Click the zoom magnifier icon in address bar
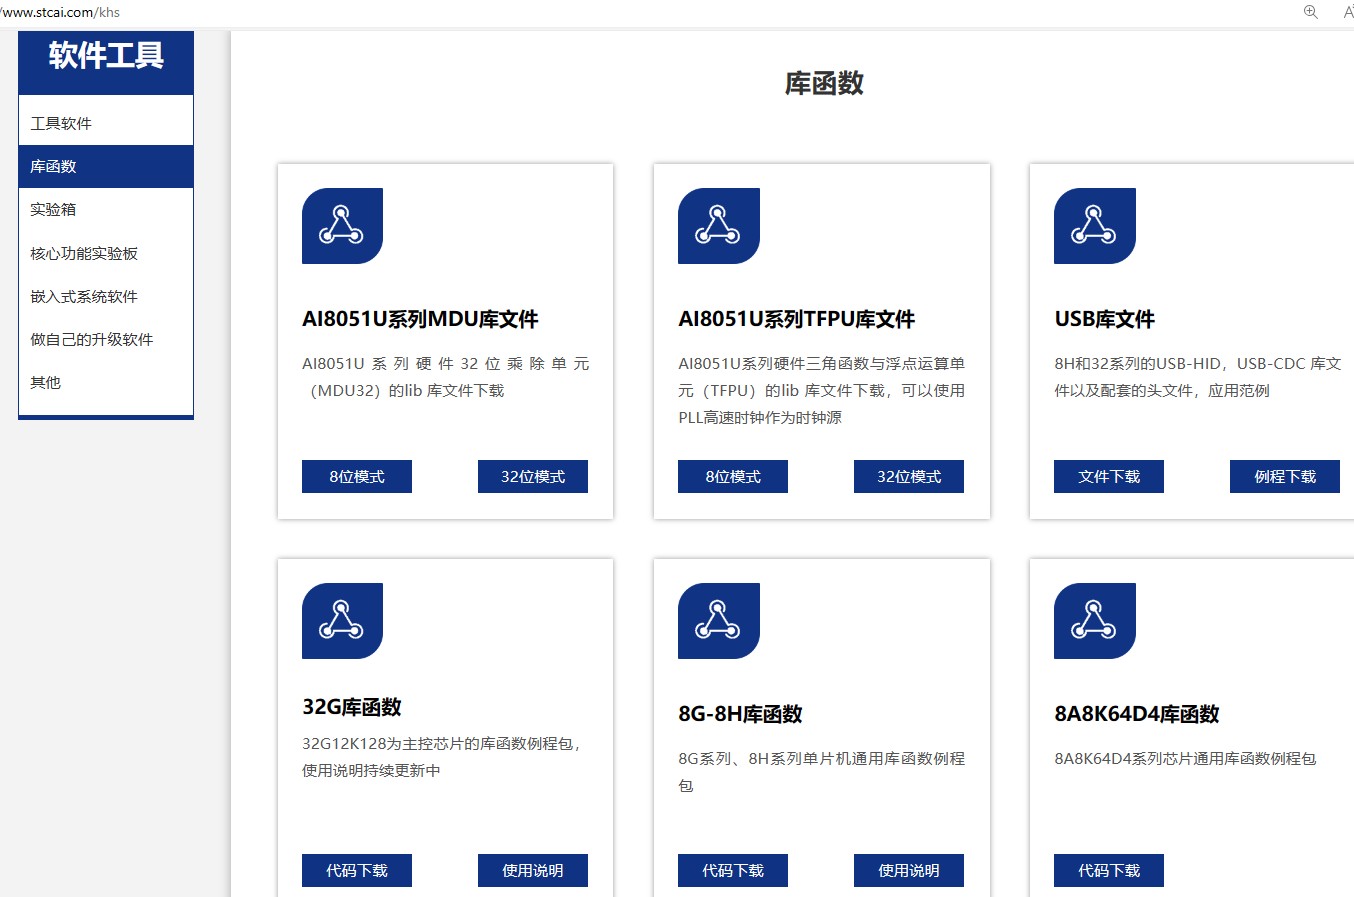 click(1310, 12)
